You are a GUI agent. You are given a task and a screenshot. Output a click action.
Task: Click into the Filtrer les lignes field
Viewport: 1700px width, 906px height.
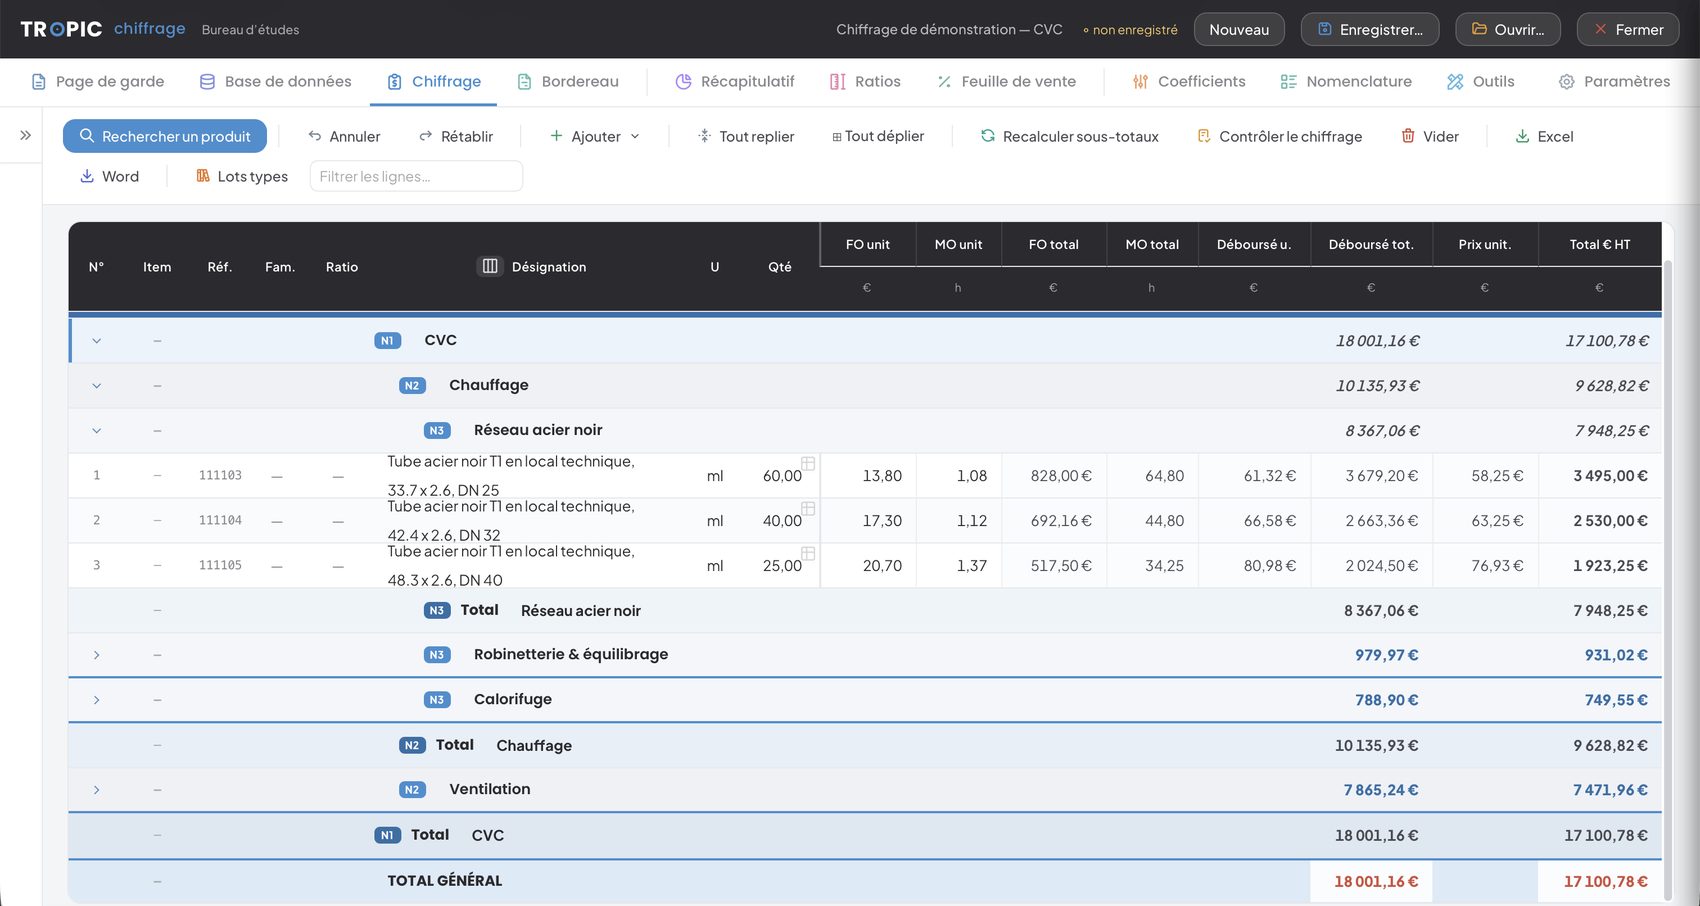[416, 176]
